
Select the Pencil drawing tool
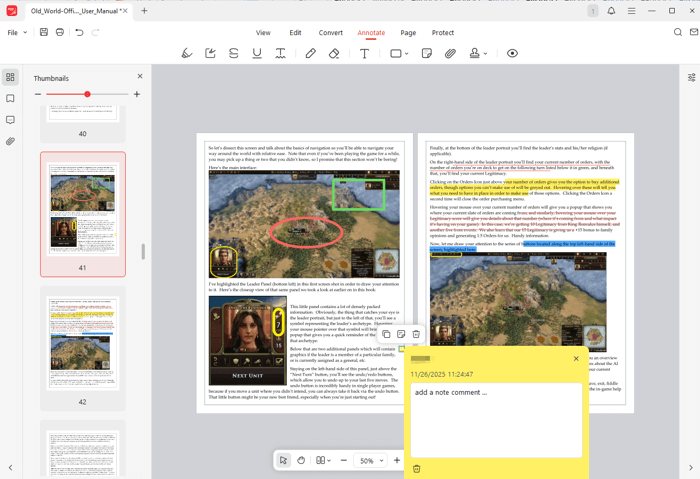point(311,54)
